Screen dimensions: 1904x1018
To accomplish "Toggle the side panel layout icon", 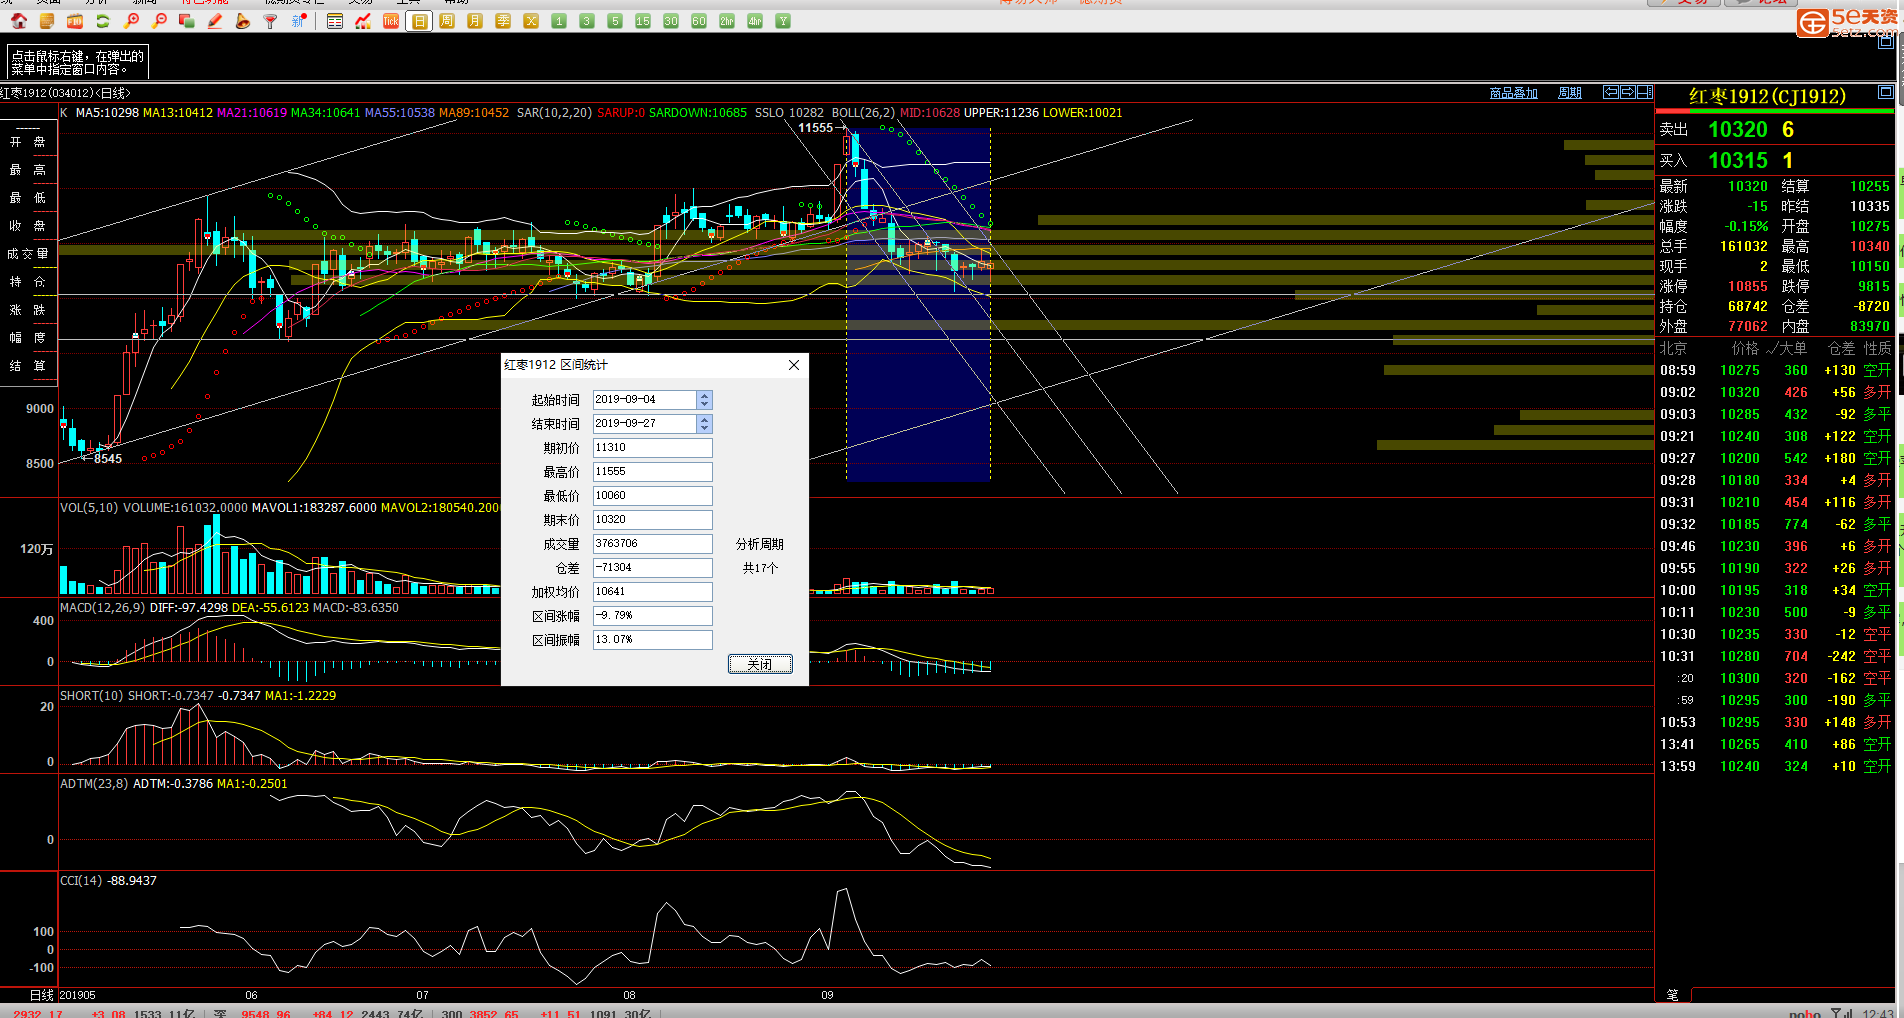I will coord(1645,92).
